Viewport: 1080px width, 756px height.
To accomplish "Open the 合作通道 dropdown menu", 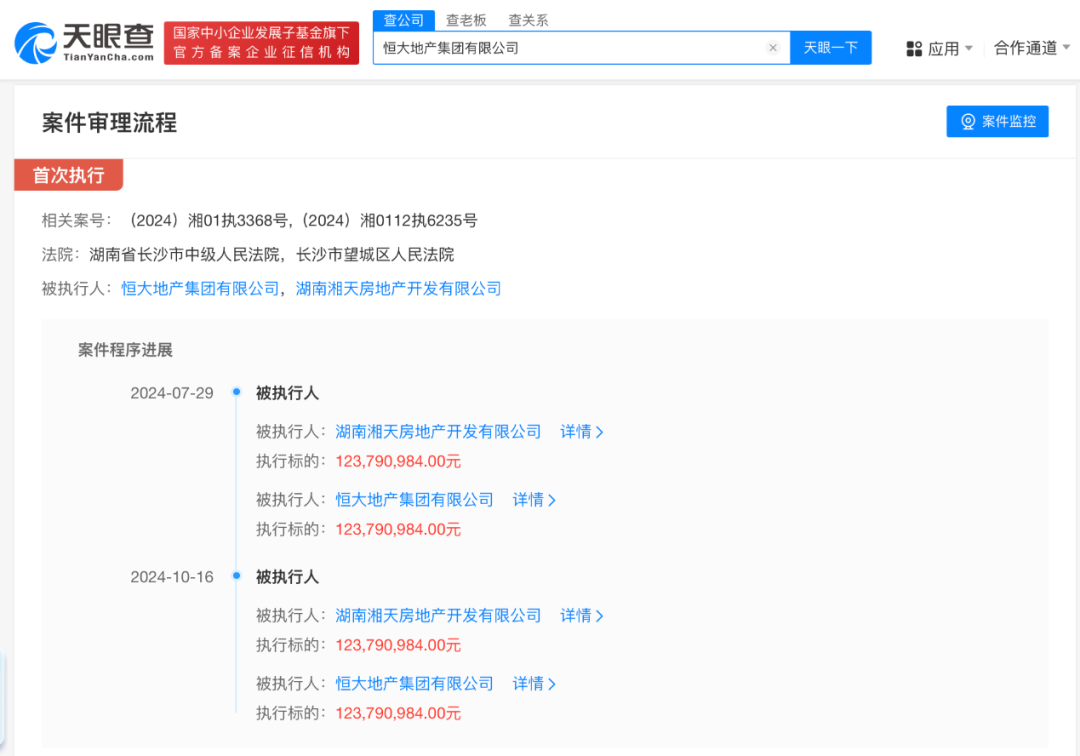I will pyautogui.click(x=1032, y=48).
